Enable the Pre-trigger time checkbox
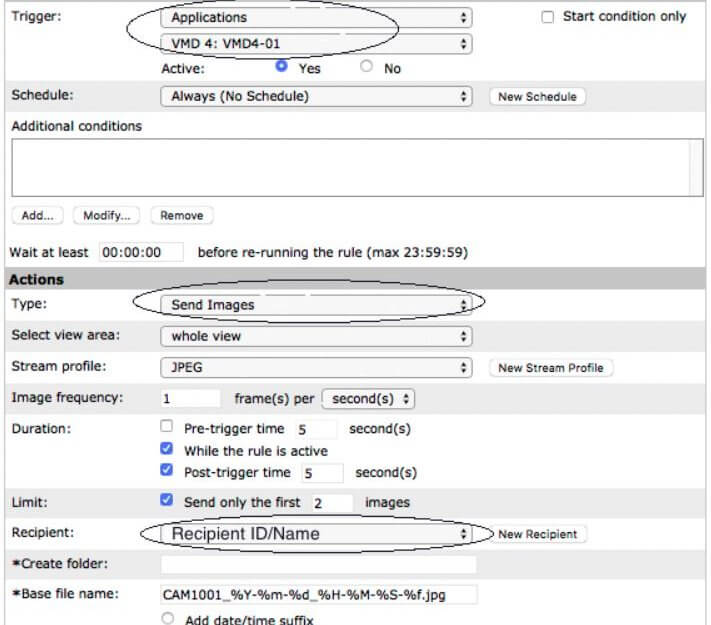Image resolution: width=711 pixels, height=625 pixels. click(166, 426)
